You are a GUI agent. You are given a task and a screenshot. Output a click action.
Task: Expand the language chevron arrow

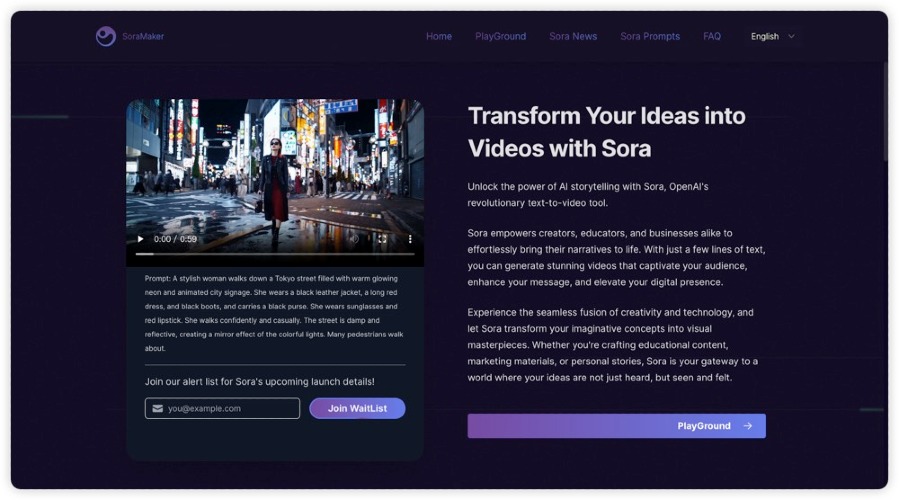pos(791,36)
